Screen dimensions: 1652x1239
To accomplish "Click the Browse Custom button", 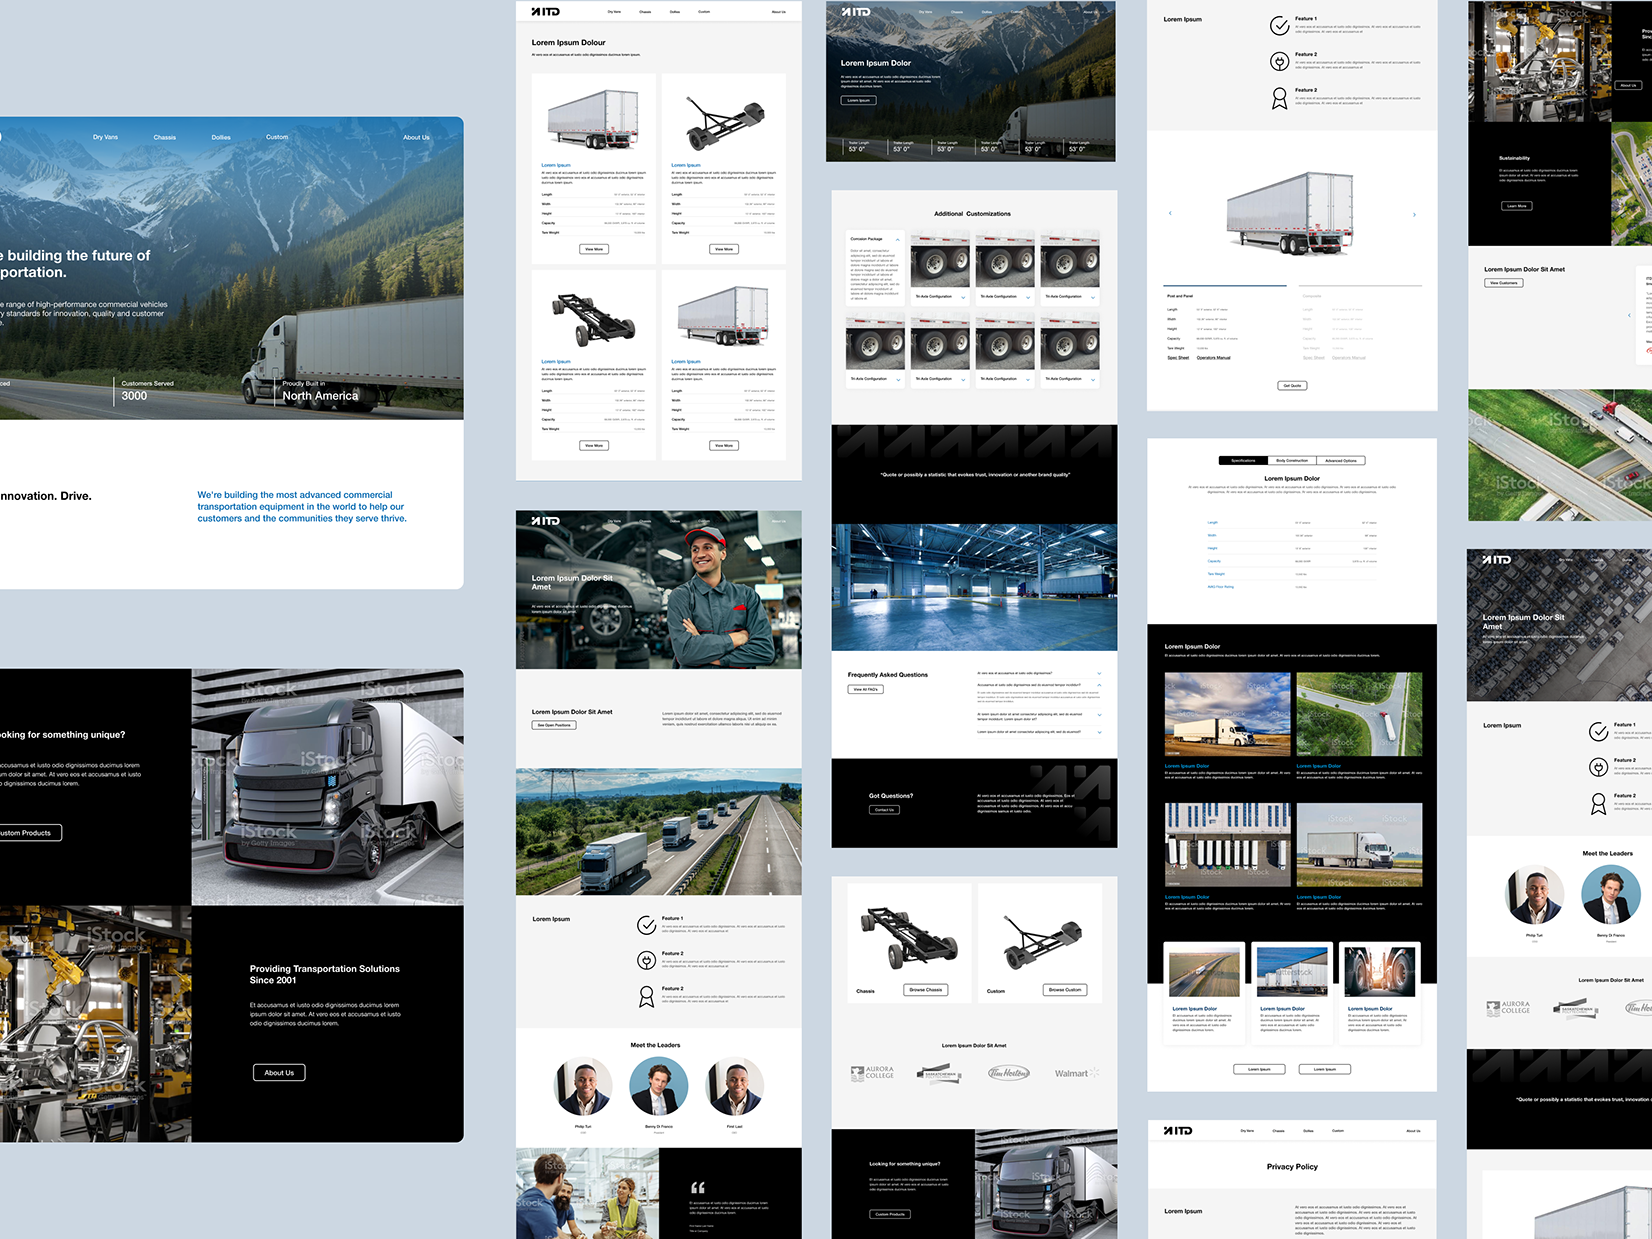I will [1064, 990].
